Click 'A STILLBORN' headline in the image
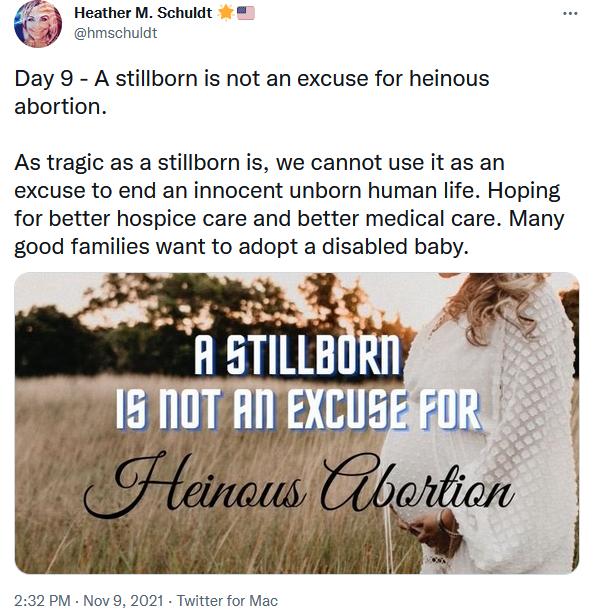 click(297, 355)
